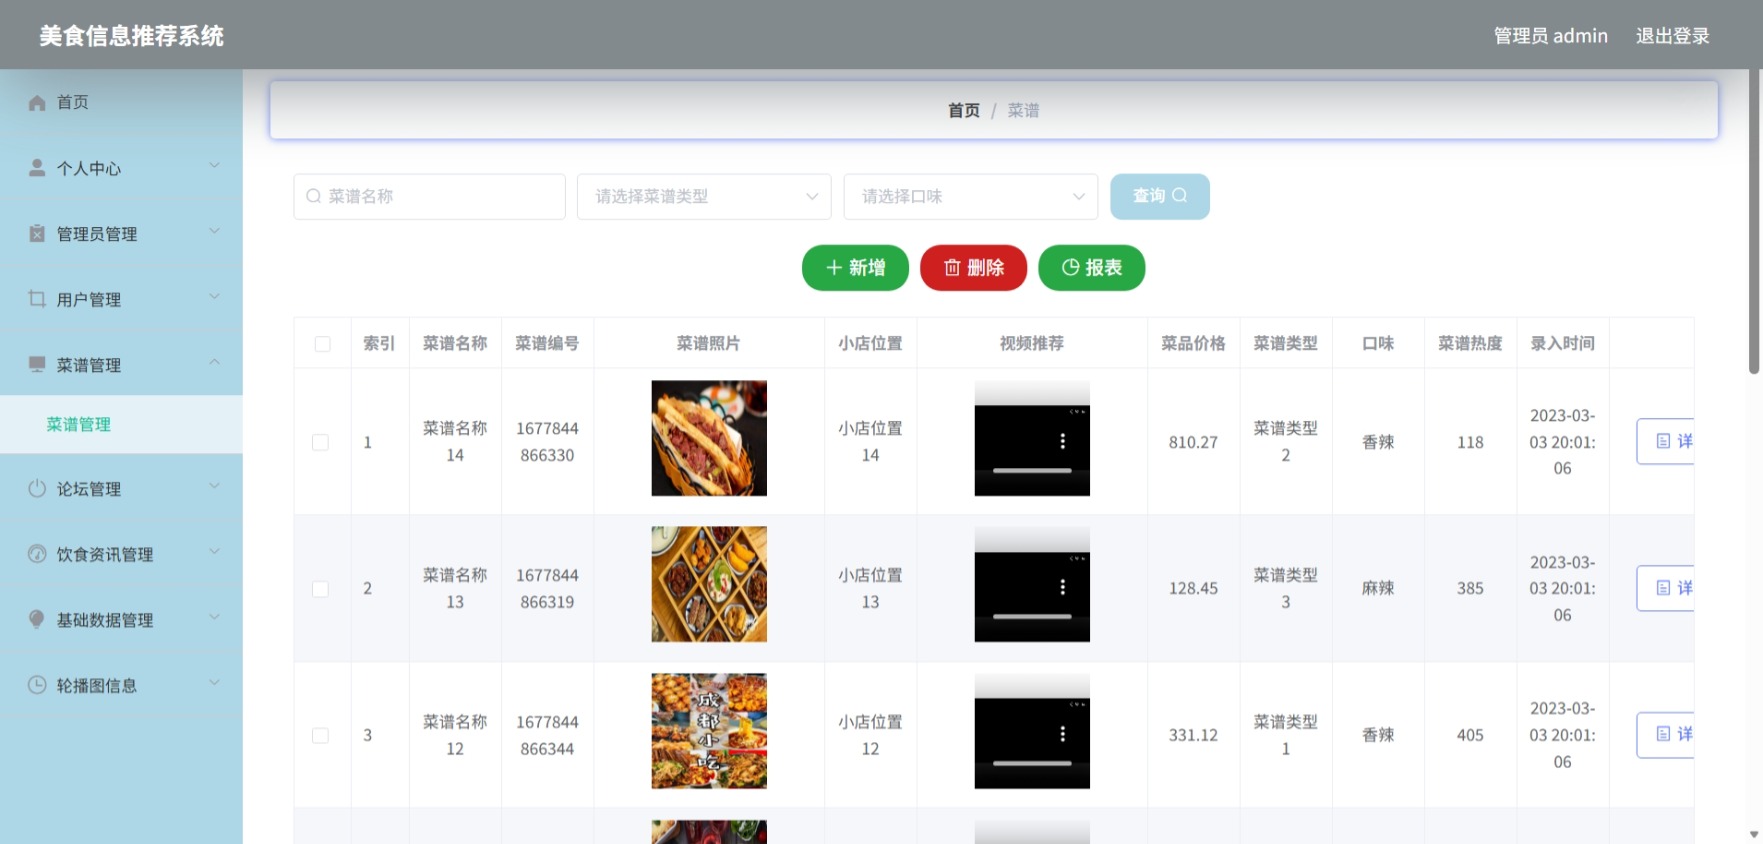Click the clipboard icon beside 管理员管理
Viewport: 1763px width, 844px height.
click(37, 233)
